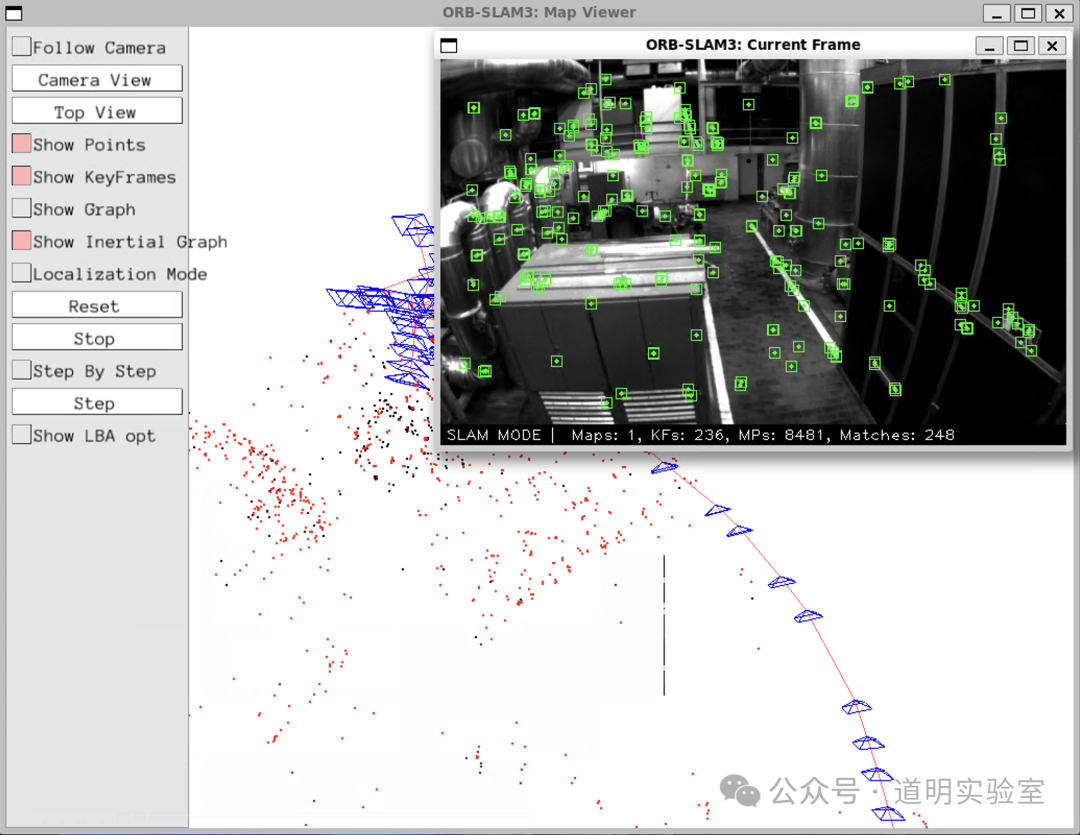Image resolution: width=1080 pixels, height=835 pixels.
Task: Uncheck Show KeyFrames
Action: pyautogui.click(x=21, y=176)
